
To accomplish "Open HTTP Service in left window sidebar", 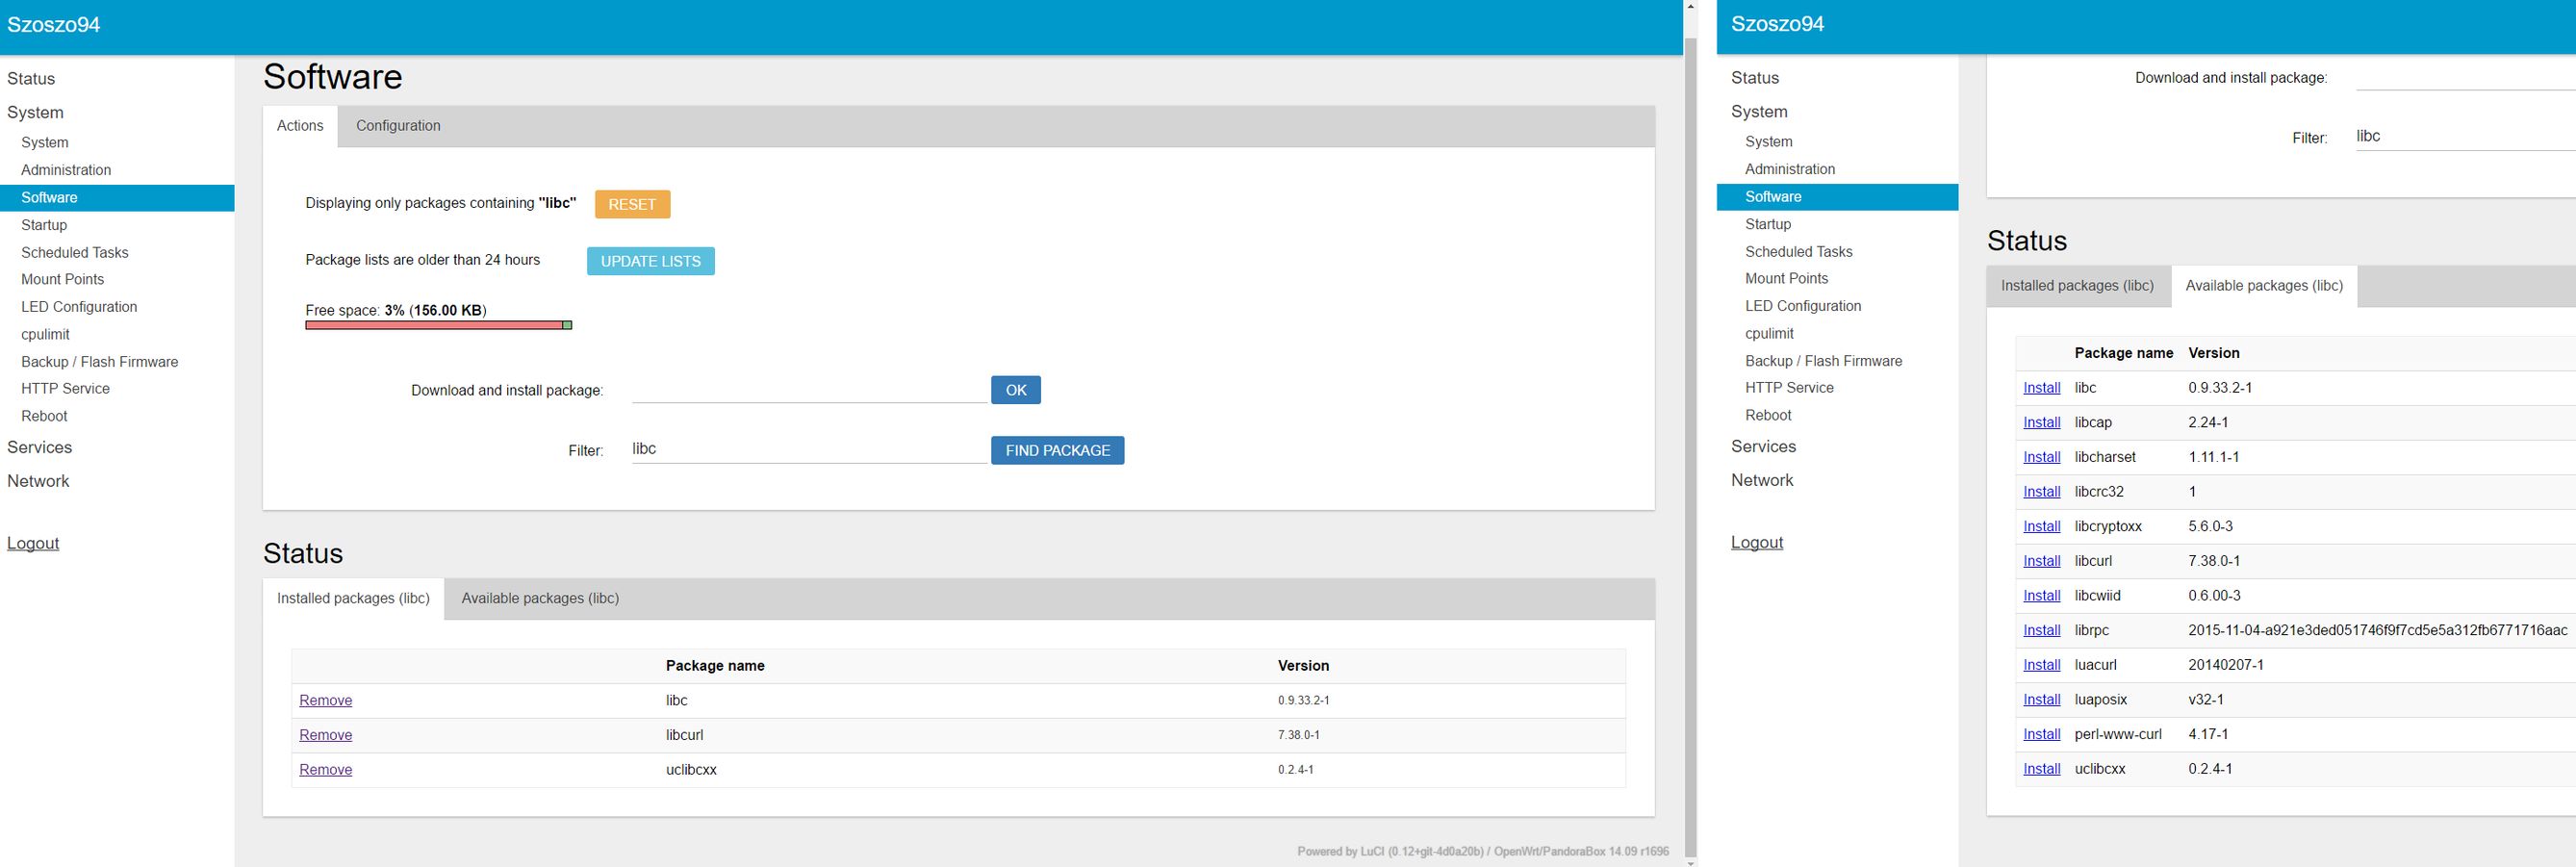I will tap(66, 389).
